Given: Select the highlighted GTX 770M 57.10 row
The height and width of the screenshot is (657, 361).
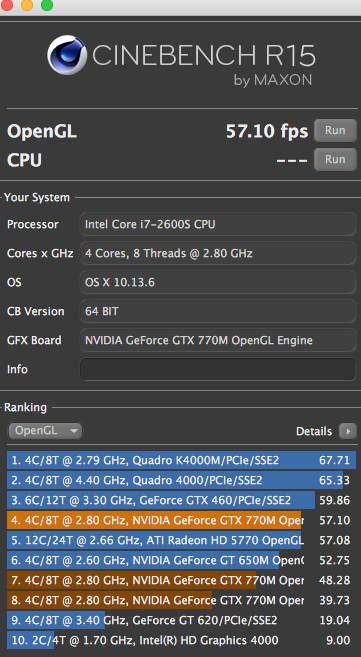Looking at the screenshot, I should pyautogui.click(x=181, y=520).
